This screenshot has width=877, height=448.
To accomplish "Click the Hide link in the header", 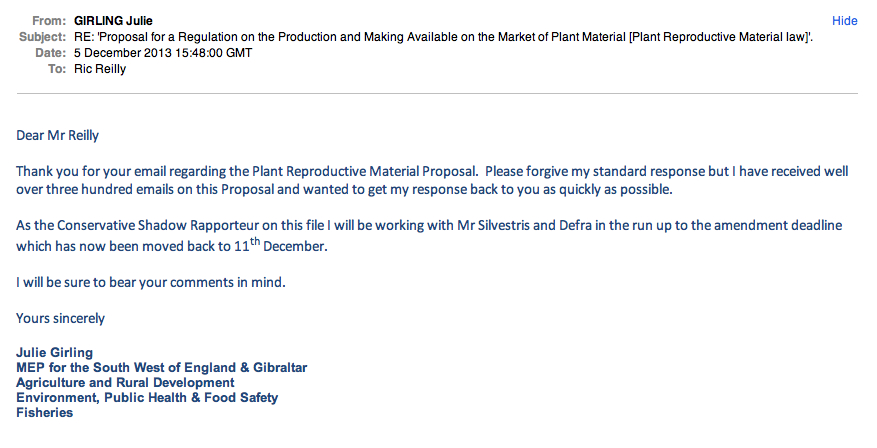I will tap(845, 21).
